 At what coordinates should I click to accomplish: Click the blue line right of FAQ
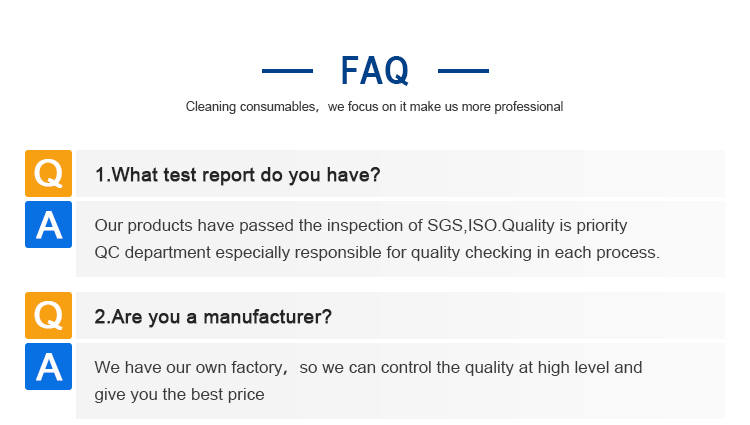pos(463,71)
